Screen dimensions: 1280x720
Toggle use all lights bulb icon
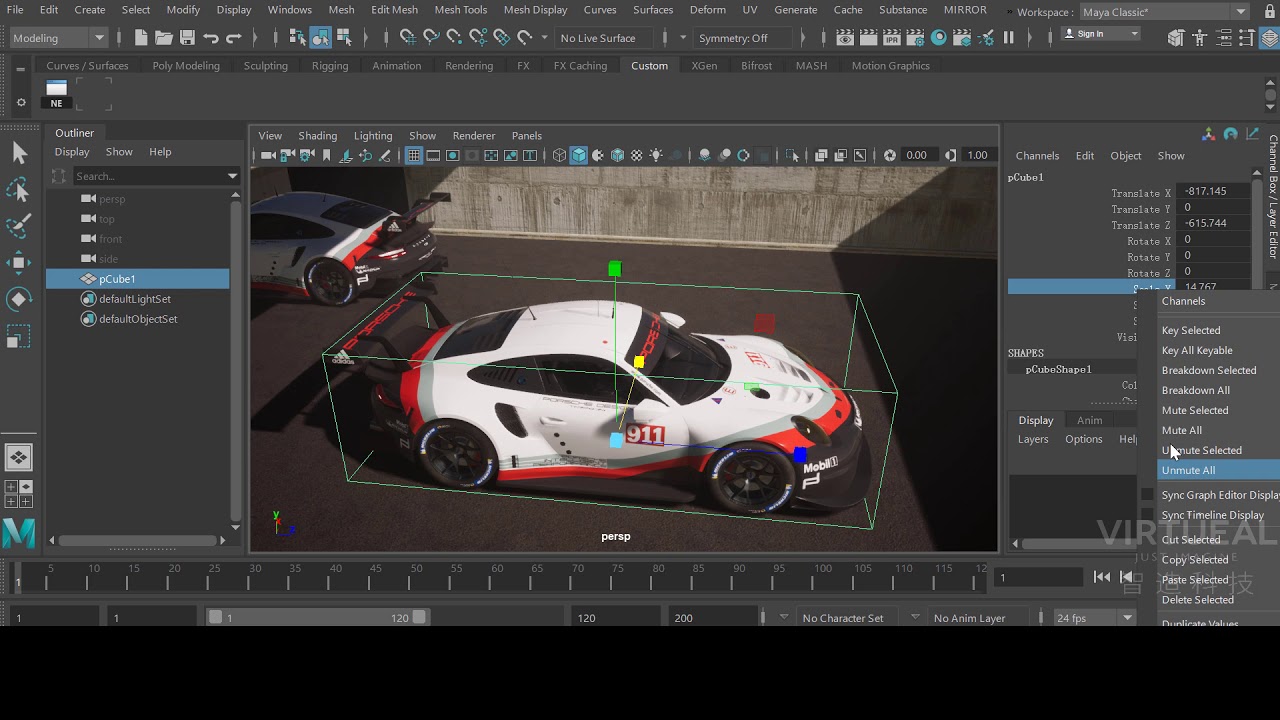pyautogui.click(x=656, y=155)
